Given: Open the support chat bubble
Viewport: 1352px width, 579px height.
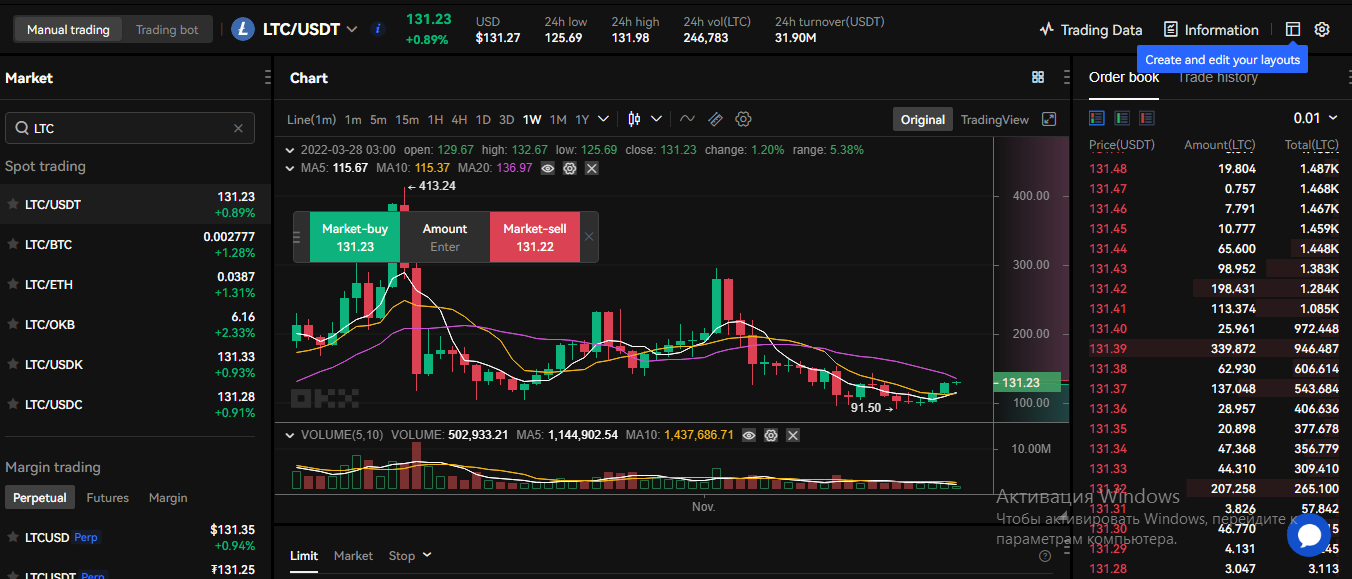Looking at the screenshot, I should coord(1309,535).
